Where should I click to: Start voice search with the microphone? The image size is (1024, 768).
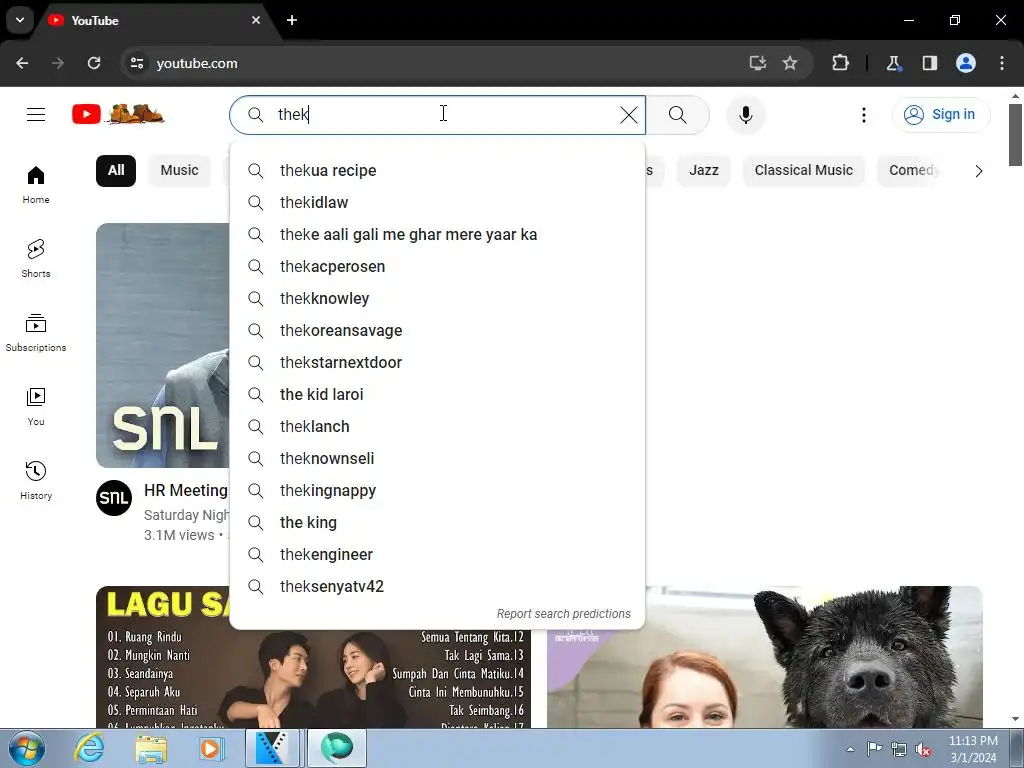click(x=745, y=115)
